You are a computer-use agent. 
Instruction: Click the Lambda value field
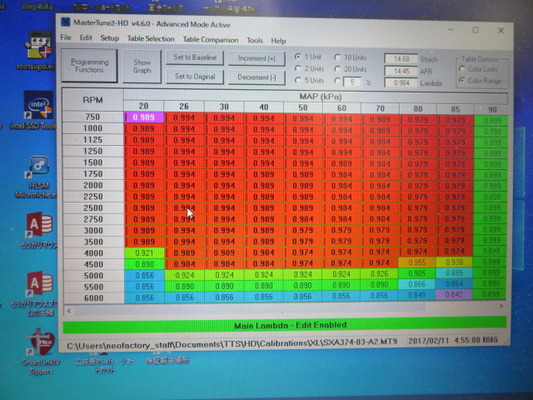pos(401,83)
